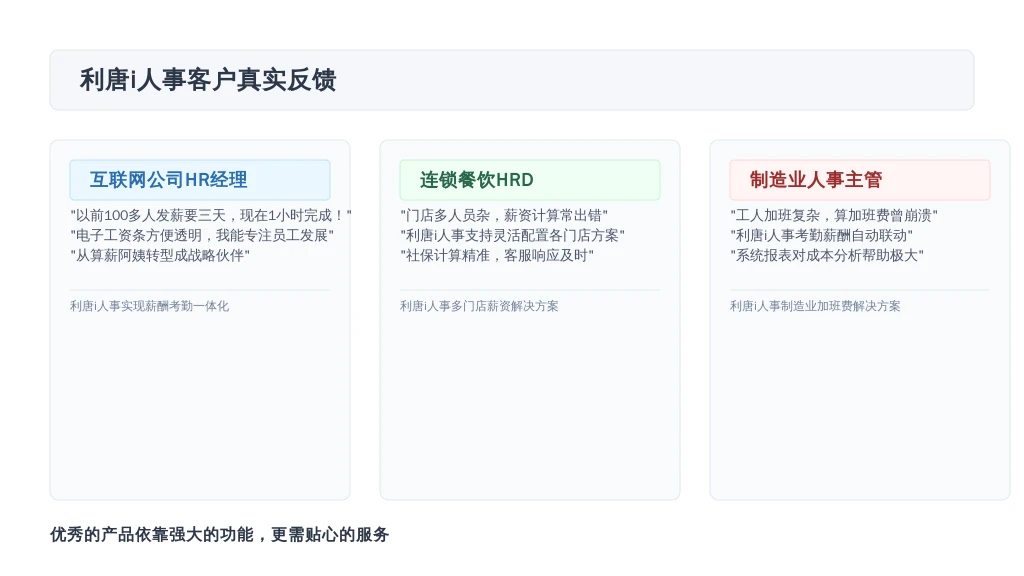
Task: Click the quote 利唐i人事考勤薪酬自动联动
Action: click(821, 235)
